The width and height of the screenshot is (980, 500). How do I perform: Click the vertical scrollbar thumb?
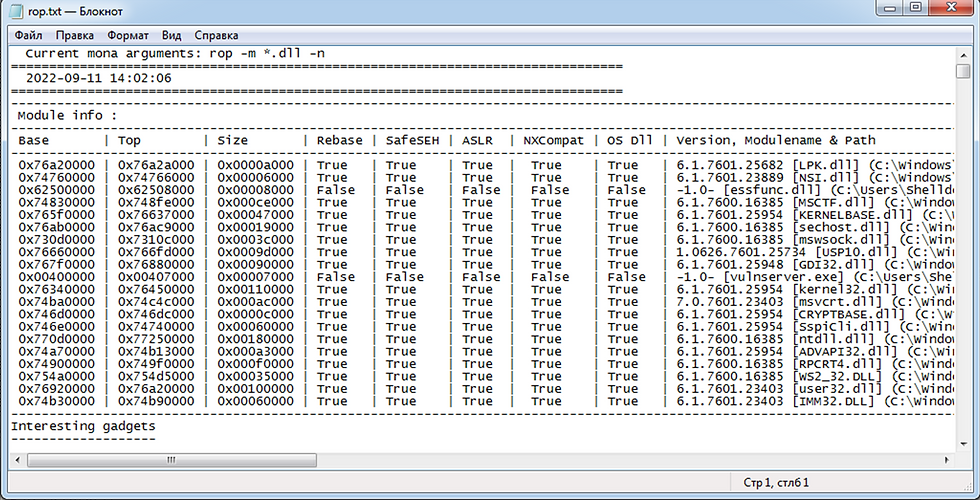[x=962, y=71]
